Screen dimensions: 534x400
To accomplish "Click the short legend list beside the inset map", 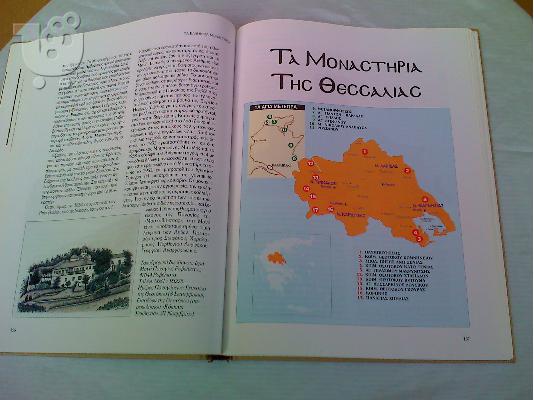I will pyautogui.click(x=339, y=119).
